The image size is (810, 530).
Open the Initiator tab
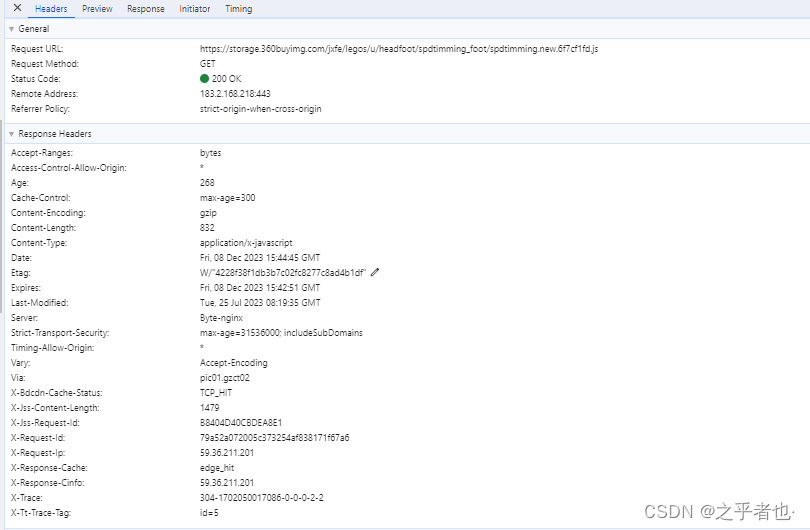click(x=195, y=9)
